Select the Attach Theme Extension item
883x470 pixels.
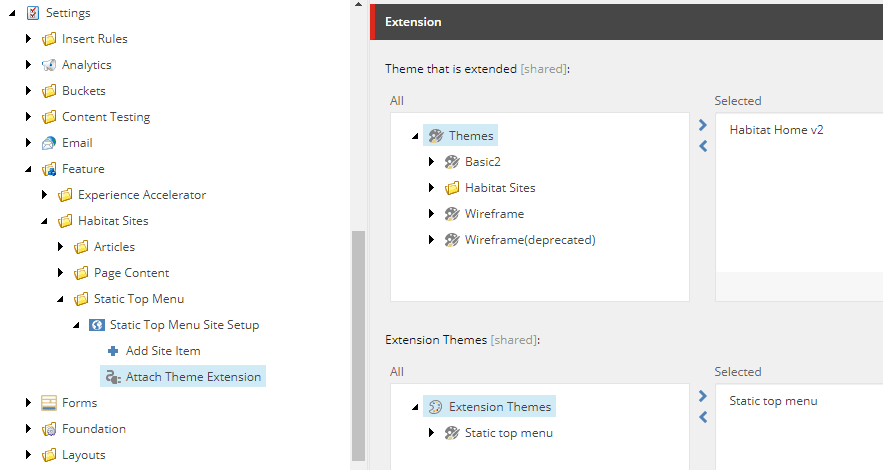(193, 377)
